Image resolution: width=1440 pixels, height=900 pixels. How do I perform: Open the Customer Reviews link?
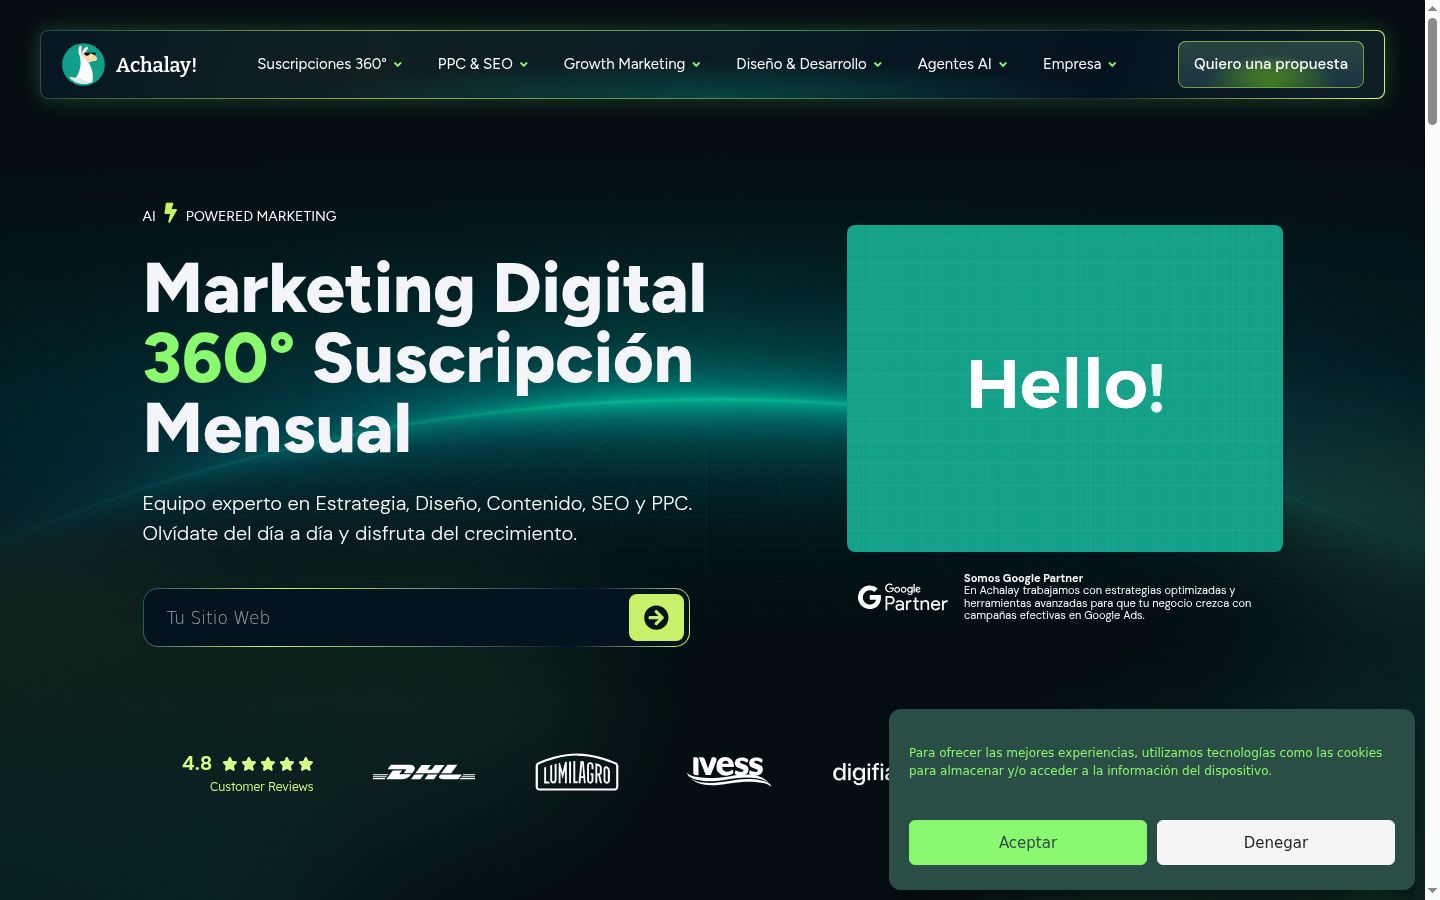[x=262, y=787]
